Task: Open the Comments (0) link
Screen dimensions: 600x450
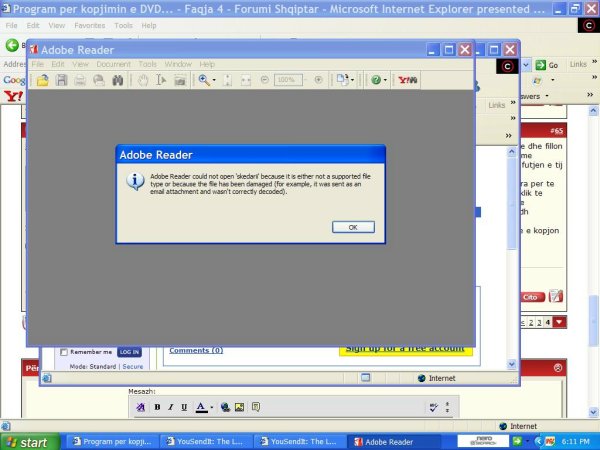Action: (x=196, y=350)
